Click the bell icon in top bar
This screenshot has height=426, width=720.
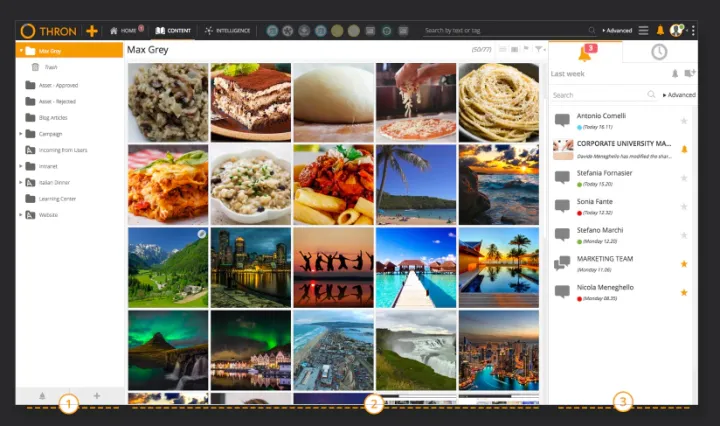pyautogui.click(x=660, y=31)
